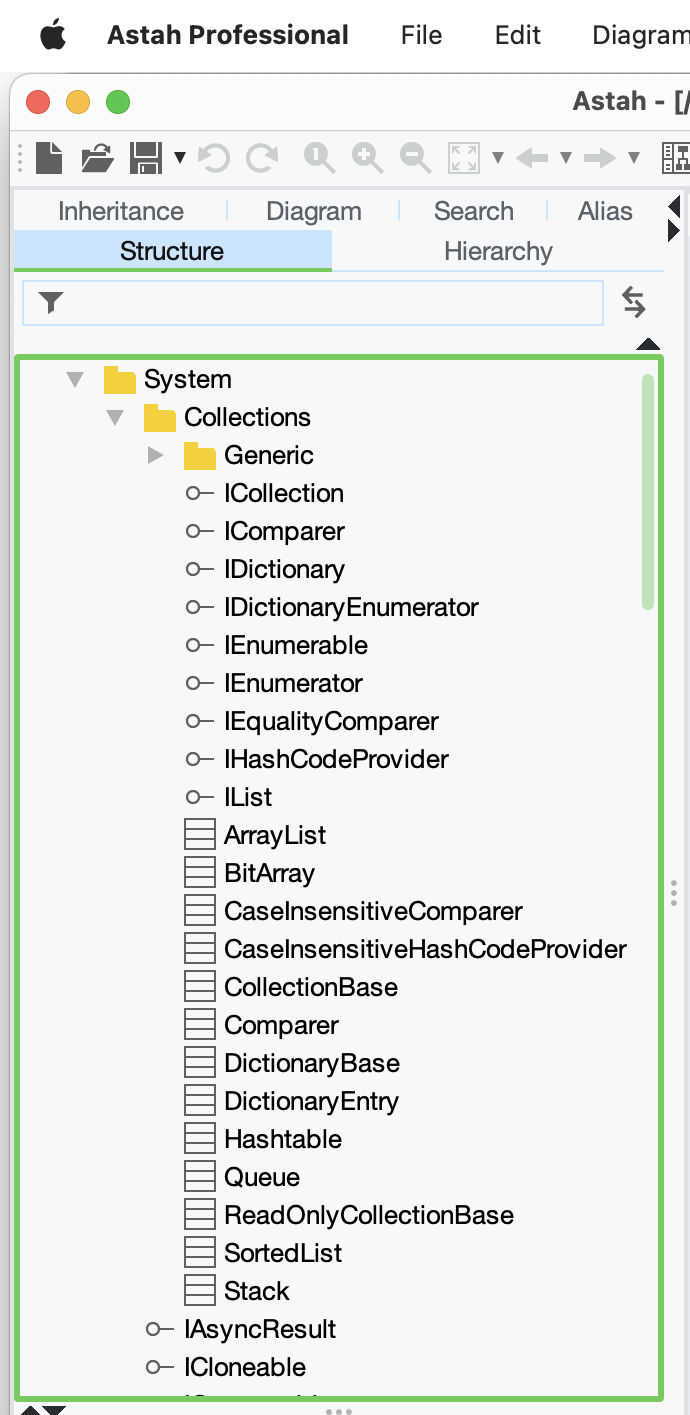Collapse the Collections folder
The height and width of the screenshot is (1415, 690).
point(115,418)
